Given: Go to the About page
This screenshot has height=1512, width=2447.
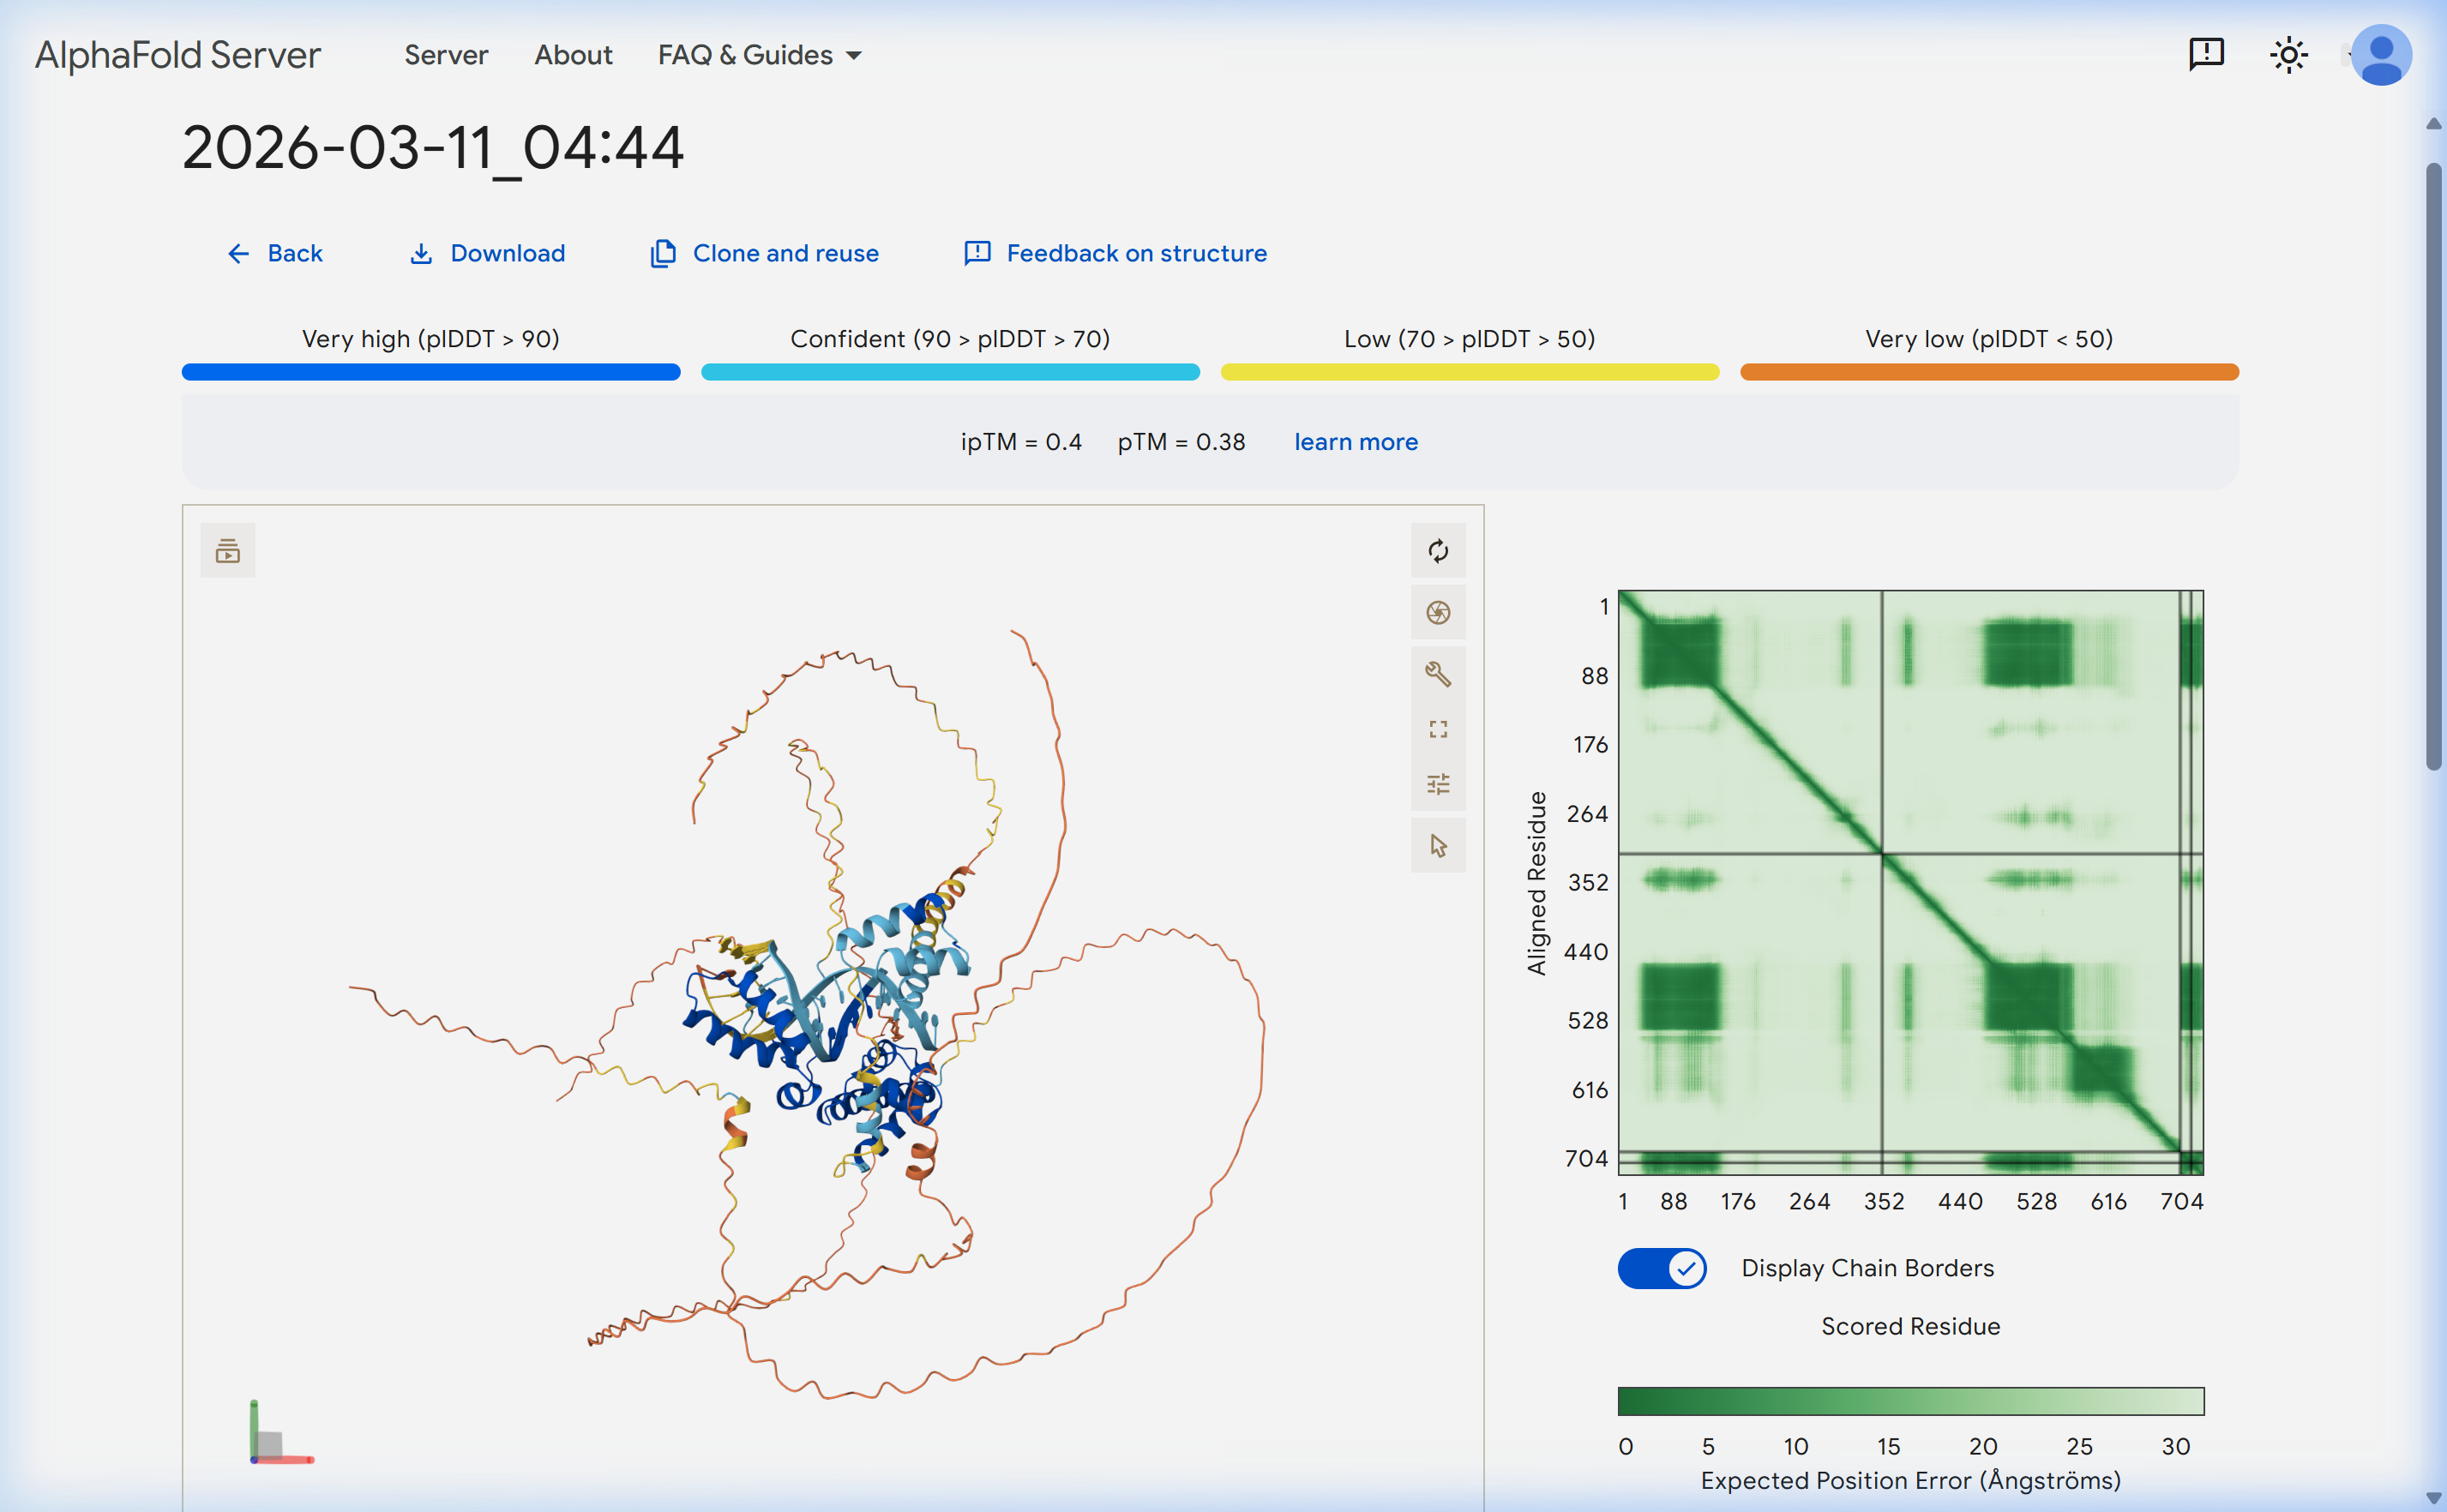Looking at the screenshot, I should (573, 54).
